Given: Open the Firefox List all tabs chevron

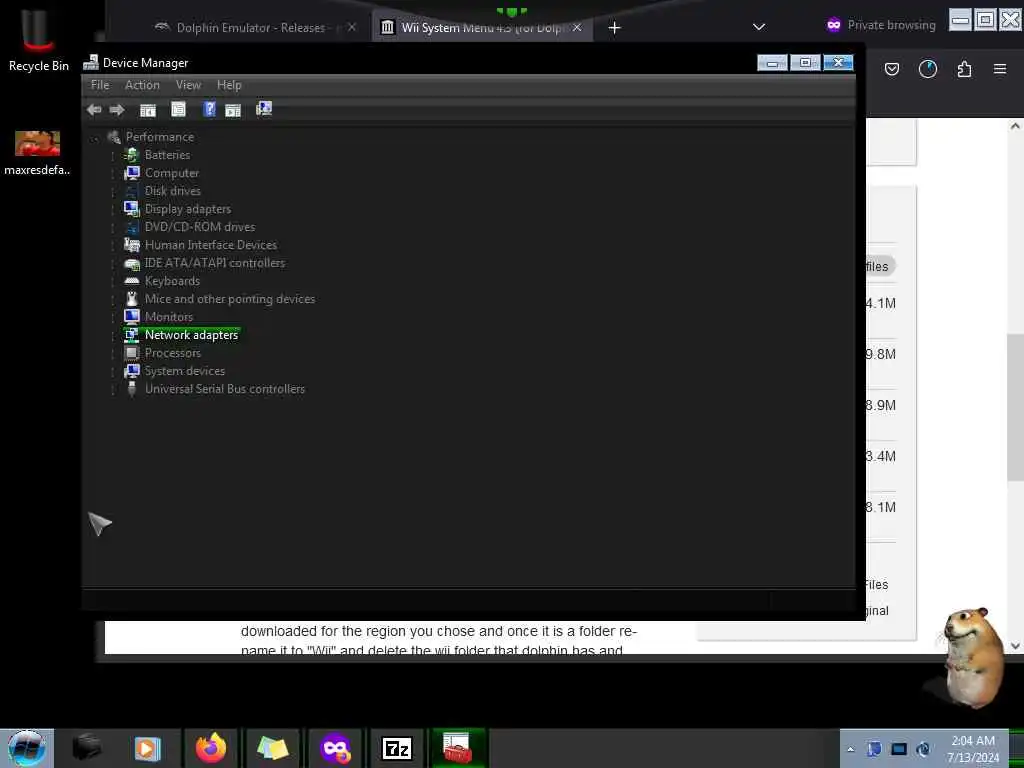Looking at the screenshot, I should coord(758,27).
